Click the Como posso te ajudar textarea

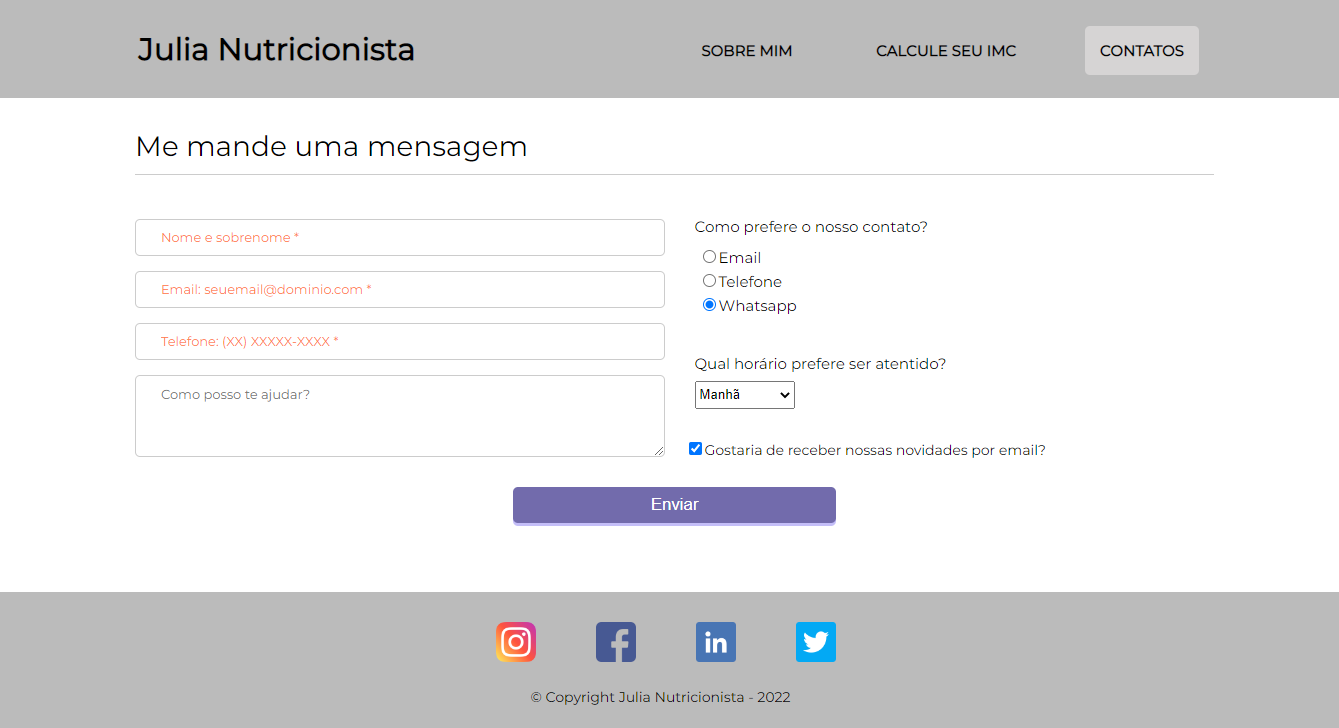(400, 415)
